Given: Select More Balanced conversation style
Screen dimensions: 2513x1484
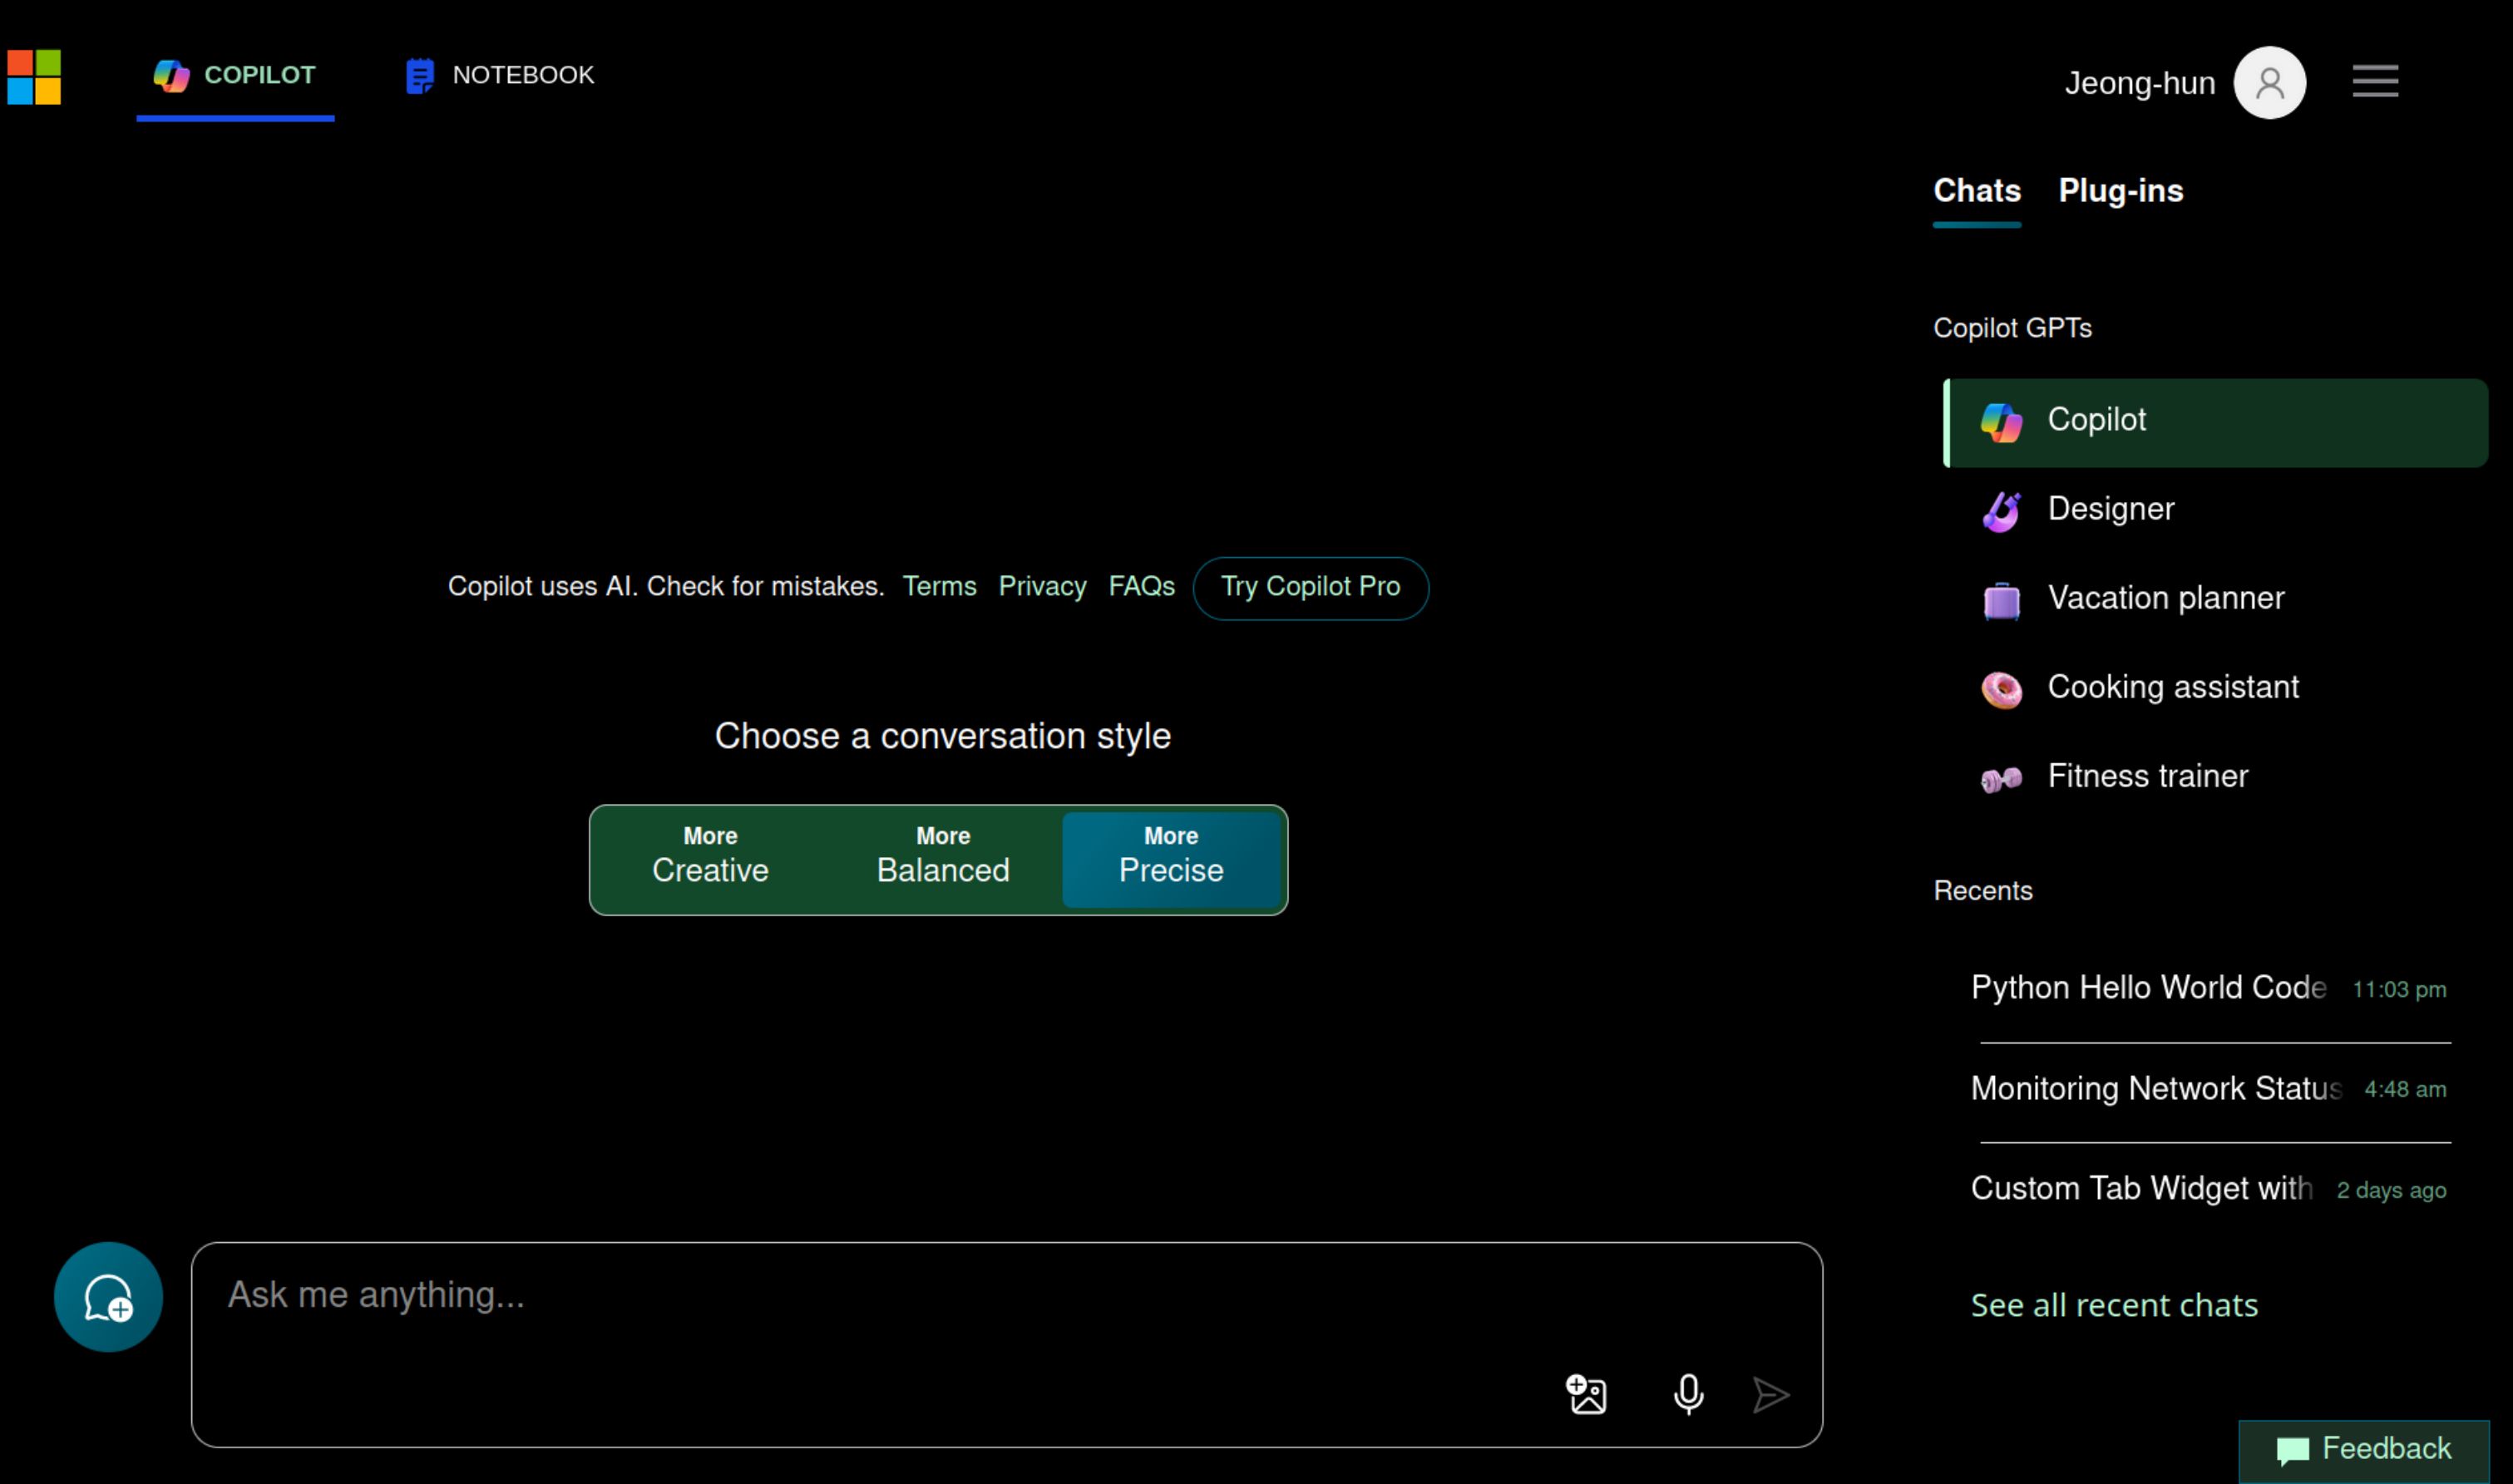Looking at the screenshot, I should (943, 857).
